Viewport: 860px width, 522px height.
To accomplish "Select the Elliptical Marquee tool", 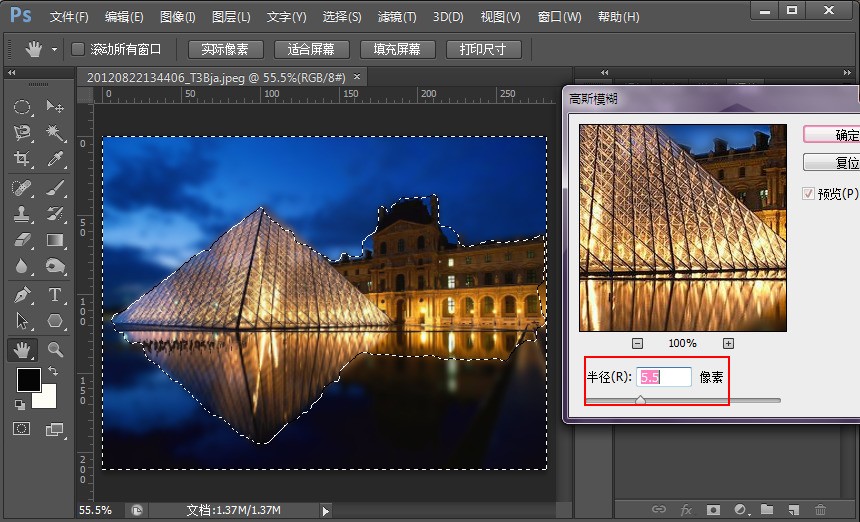I will tap(22, 106).
